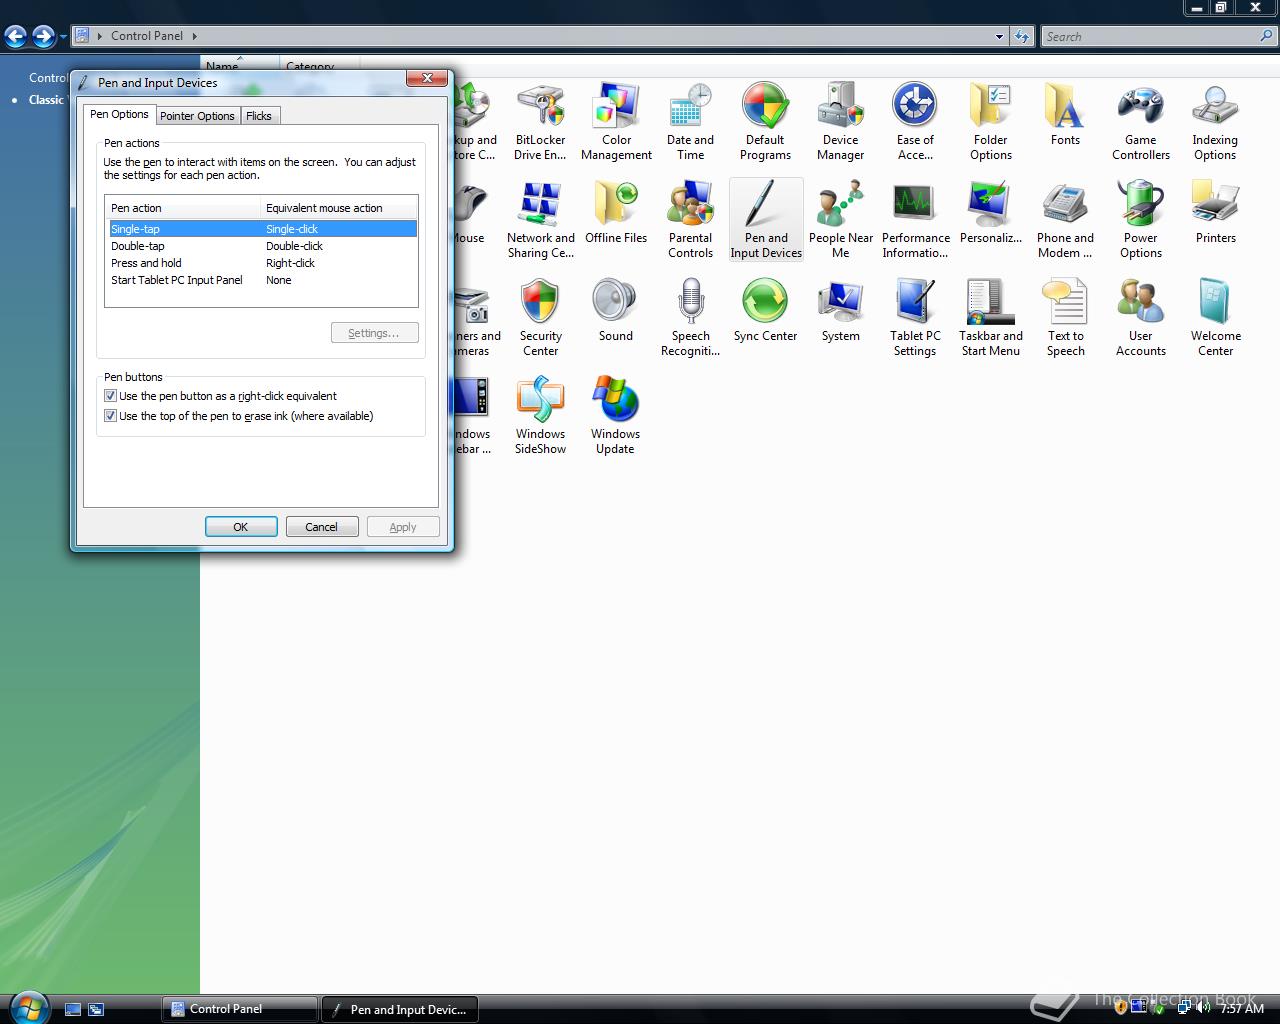
Task: Click Cancel in Pen and Input Devices
Action: 322,527
